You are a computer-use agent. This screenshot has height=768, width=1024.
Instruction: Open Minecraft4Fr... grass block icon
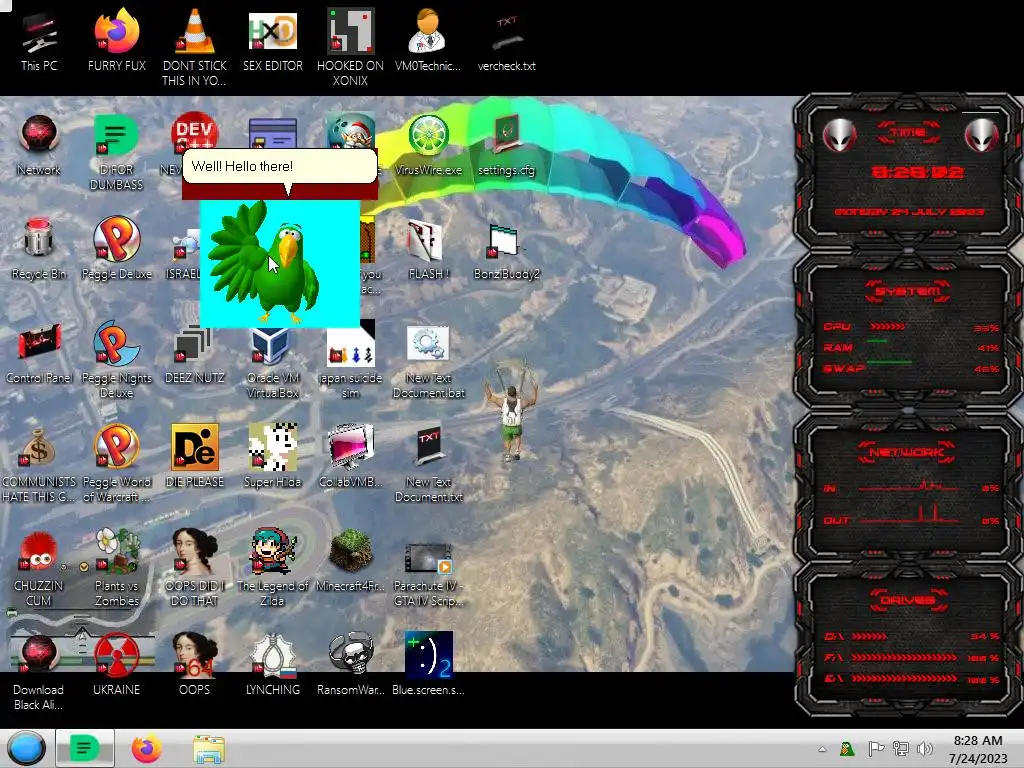tap(350, 560)
